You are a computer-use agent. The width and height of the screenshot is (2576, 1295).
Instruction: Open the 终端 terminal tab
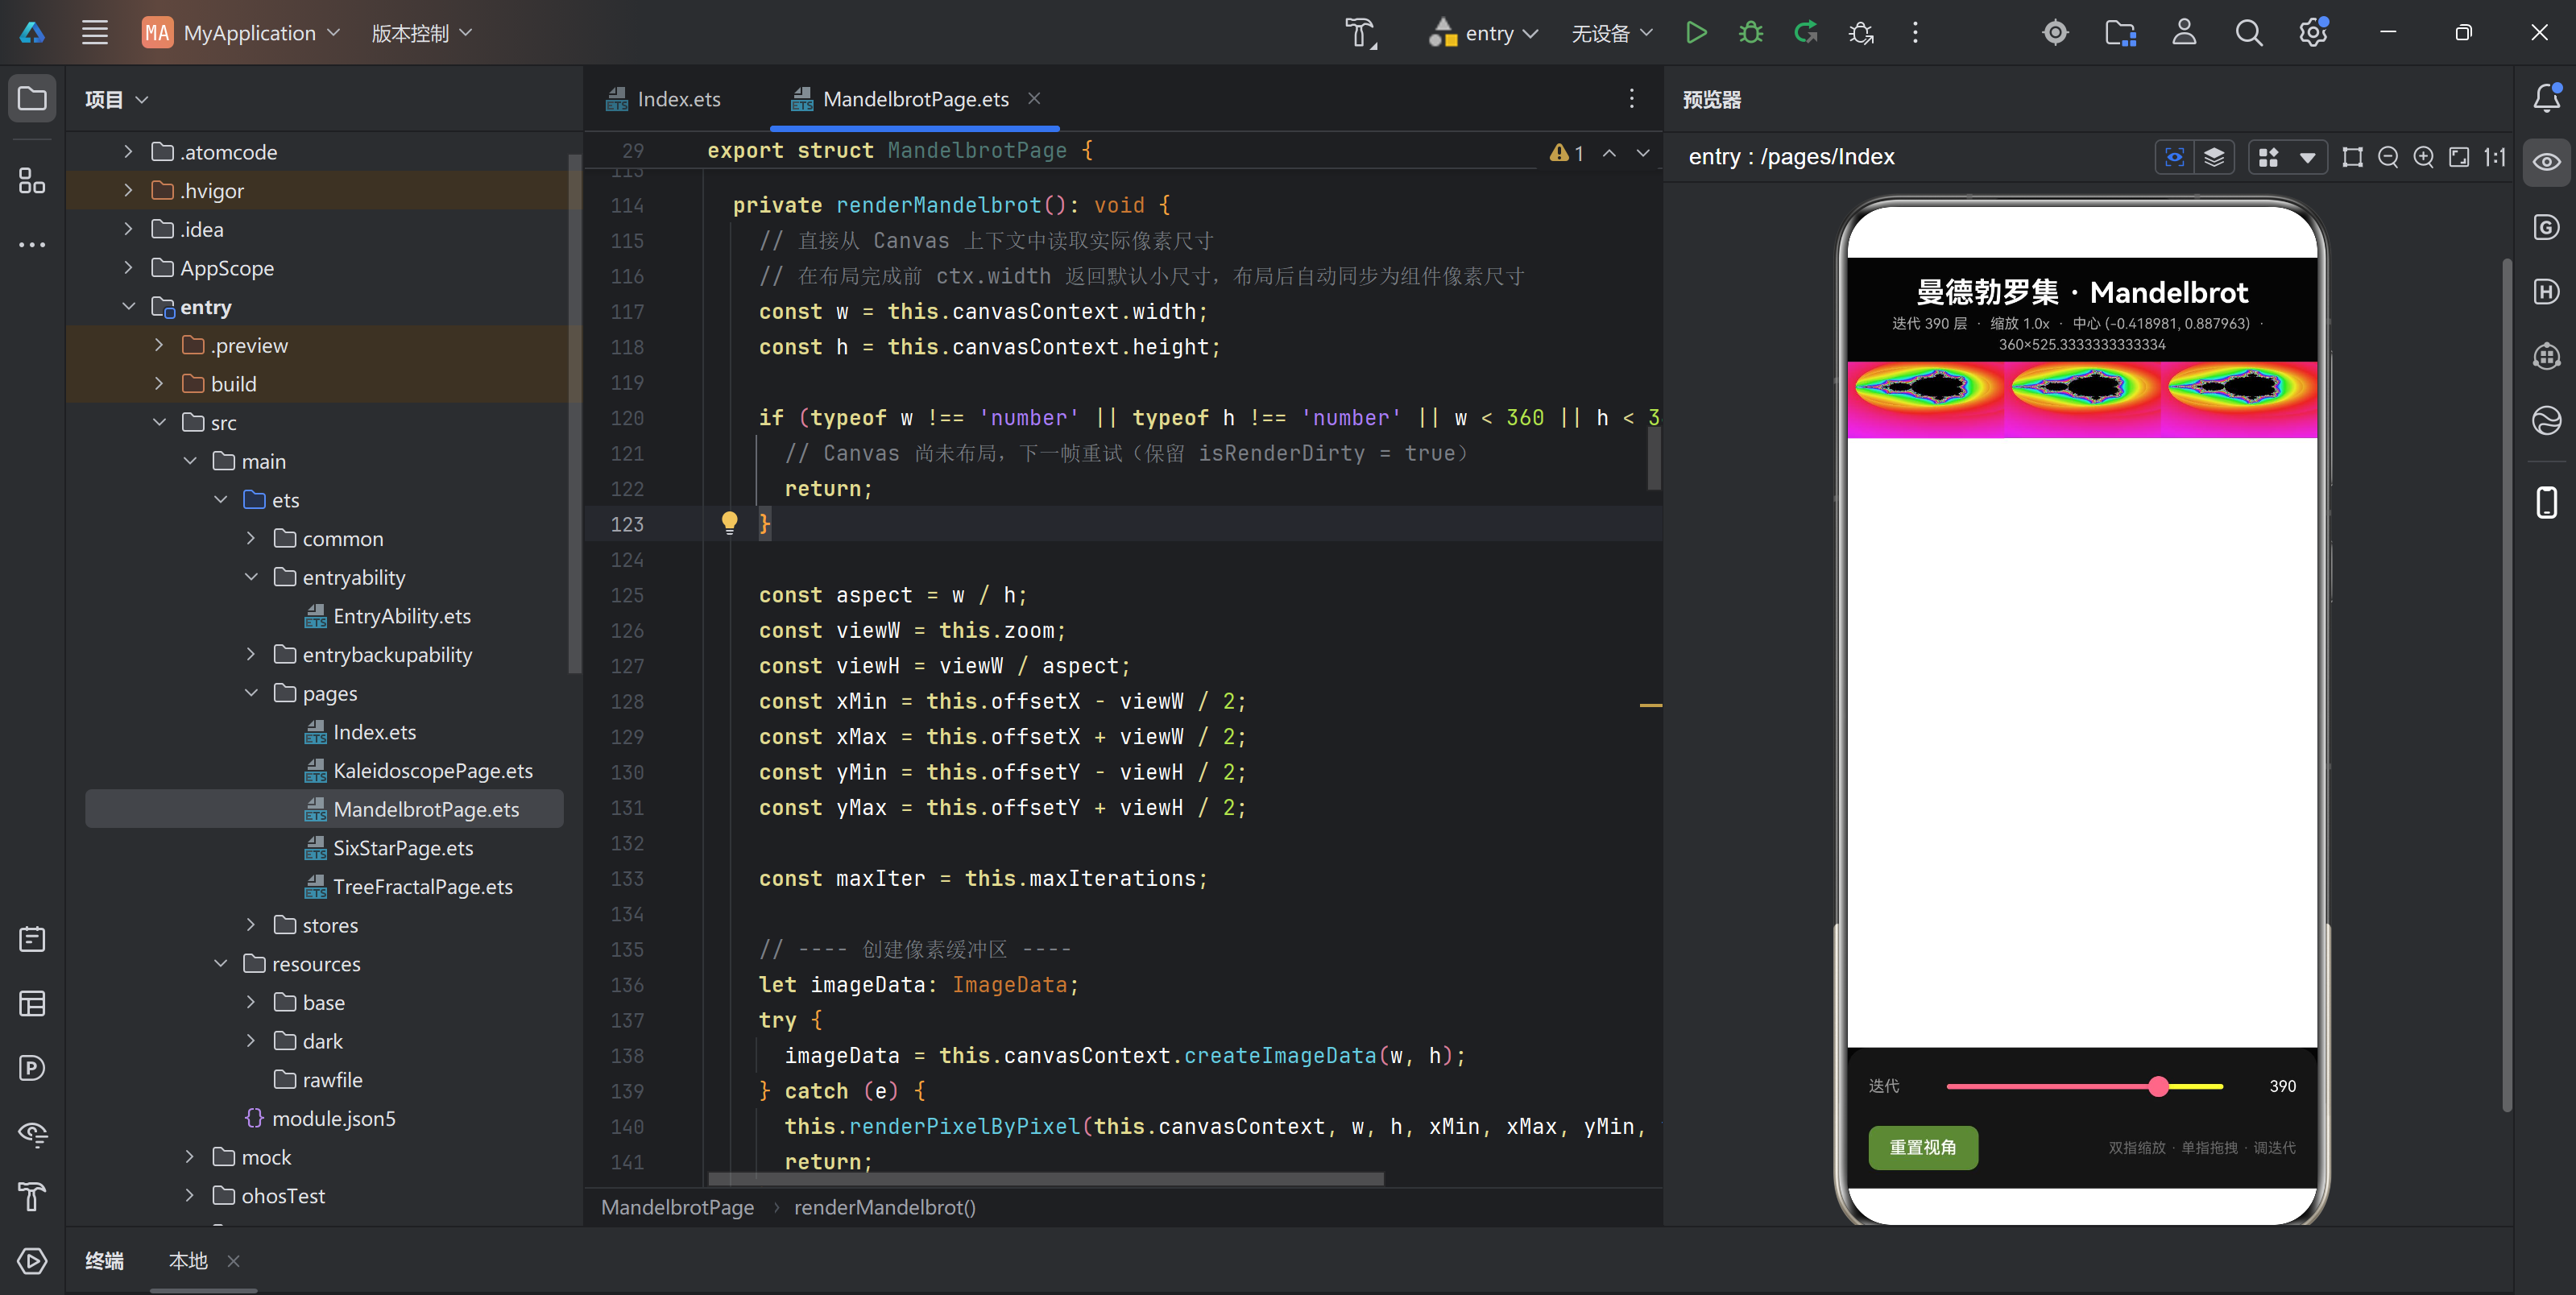pyautogui.click(x=104, y=1261)
